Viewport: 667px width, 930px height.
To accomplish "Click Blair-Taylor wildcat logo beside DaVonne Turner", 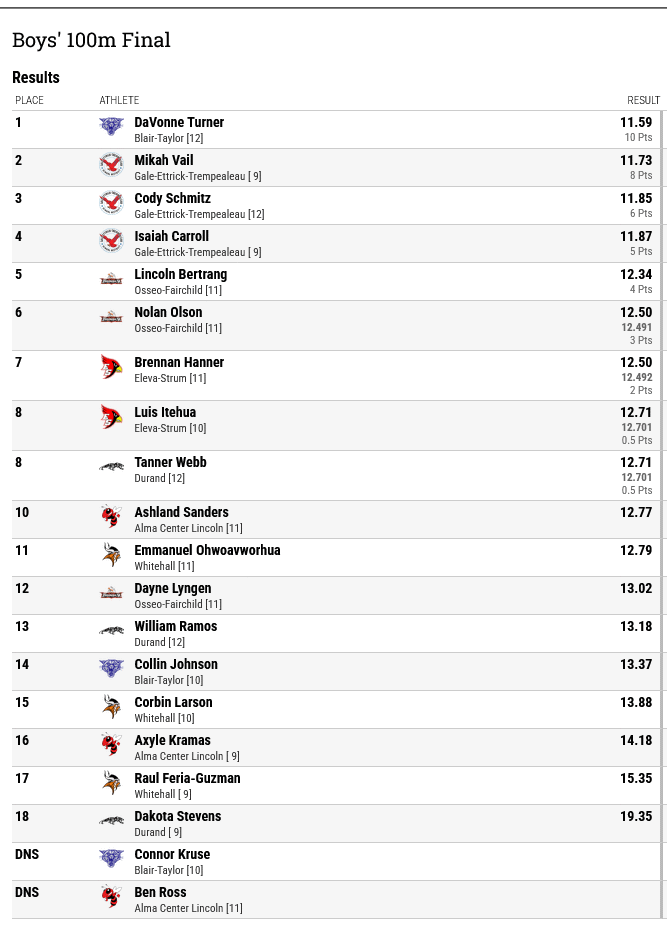I will 111,126.
